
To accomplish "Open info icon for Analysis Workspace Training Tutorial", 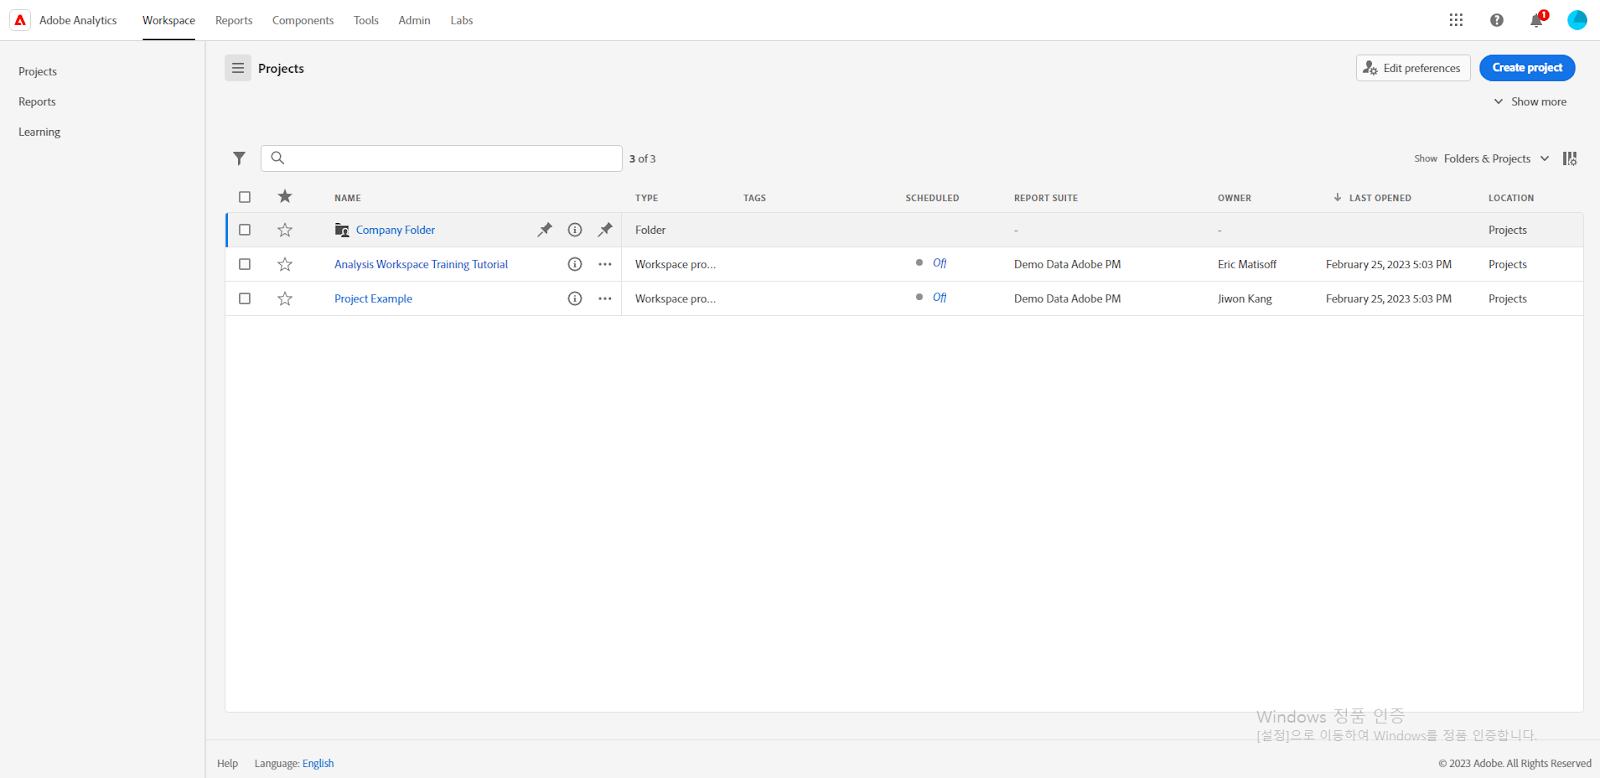I will pyautogui.click(x=575, y=264).
